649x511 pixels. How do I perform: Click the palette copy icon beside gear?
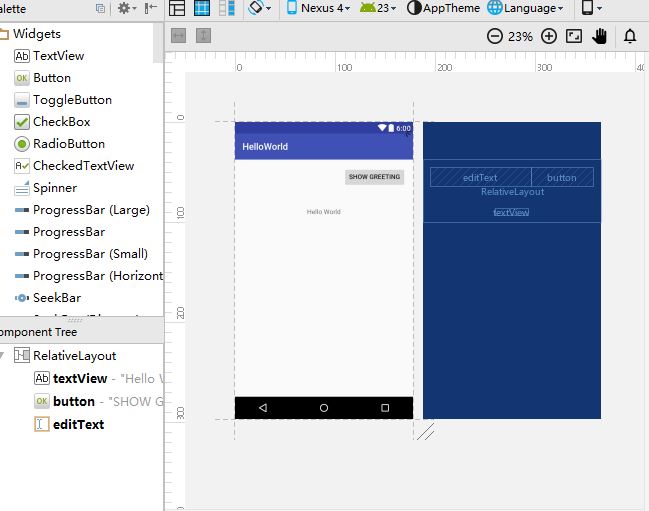click(x=100, y=8)
